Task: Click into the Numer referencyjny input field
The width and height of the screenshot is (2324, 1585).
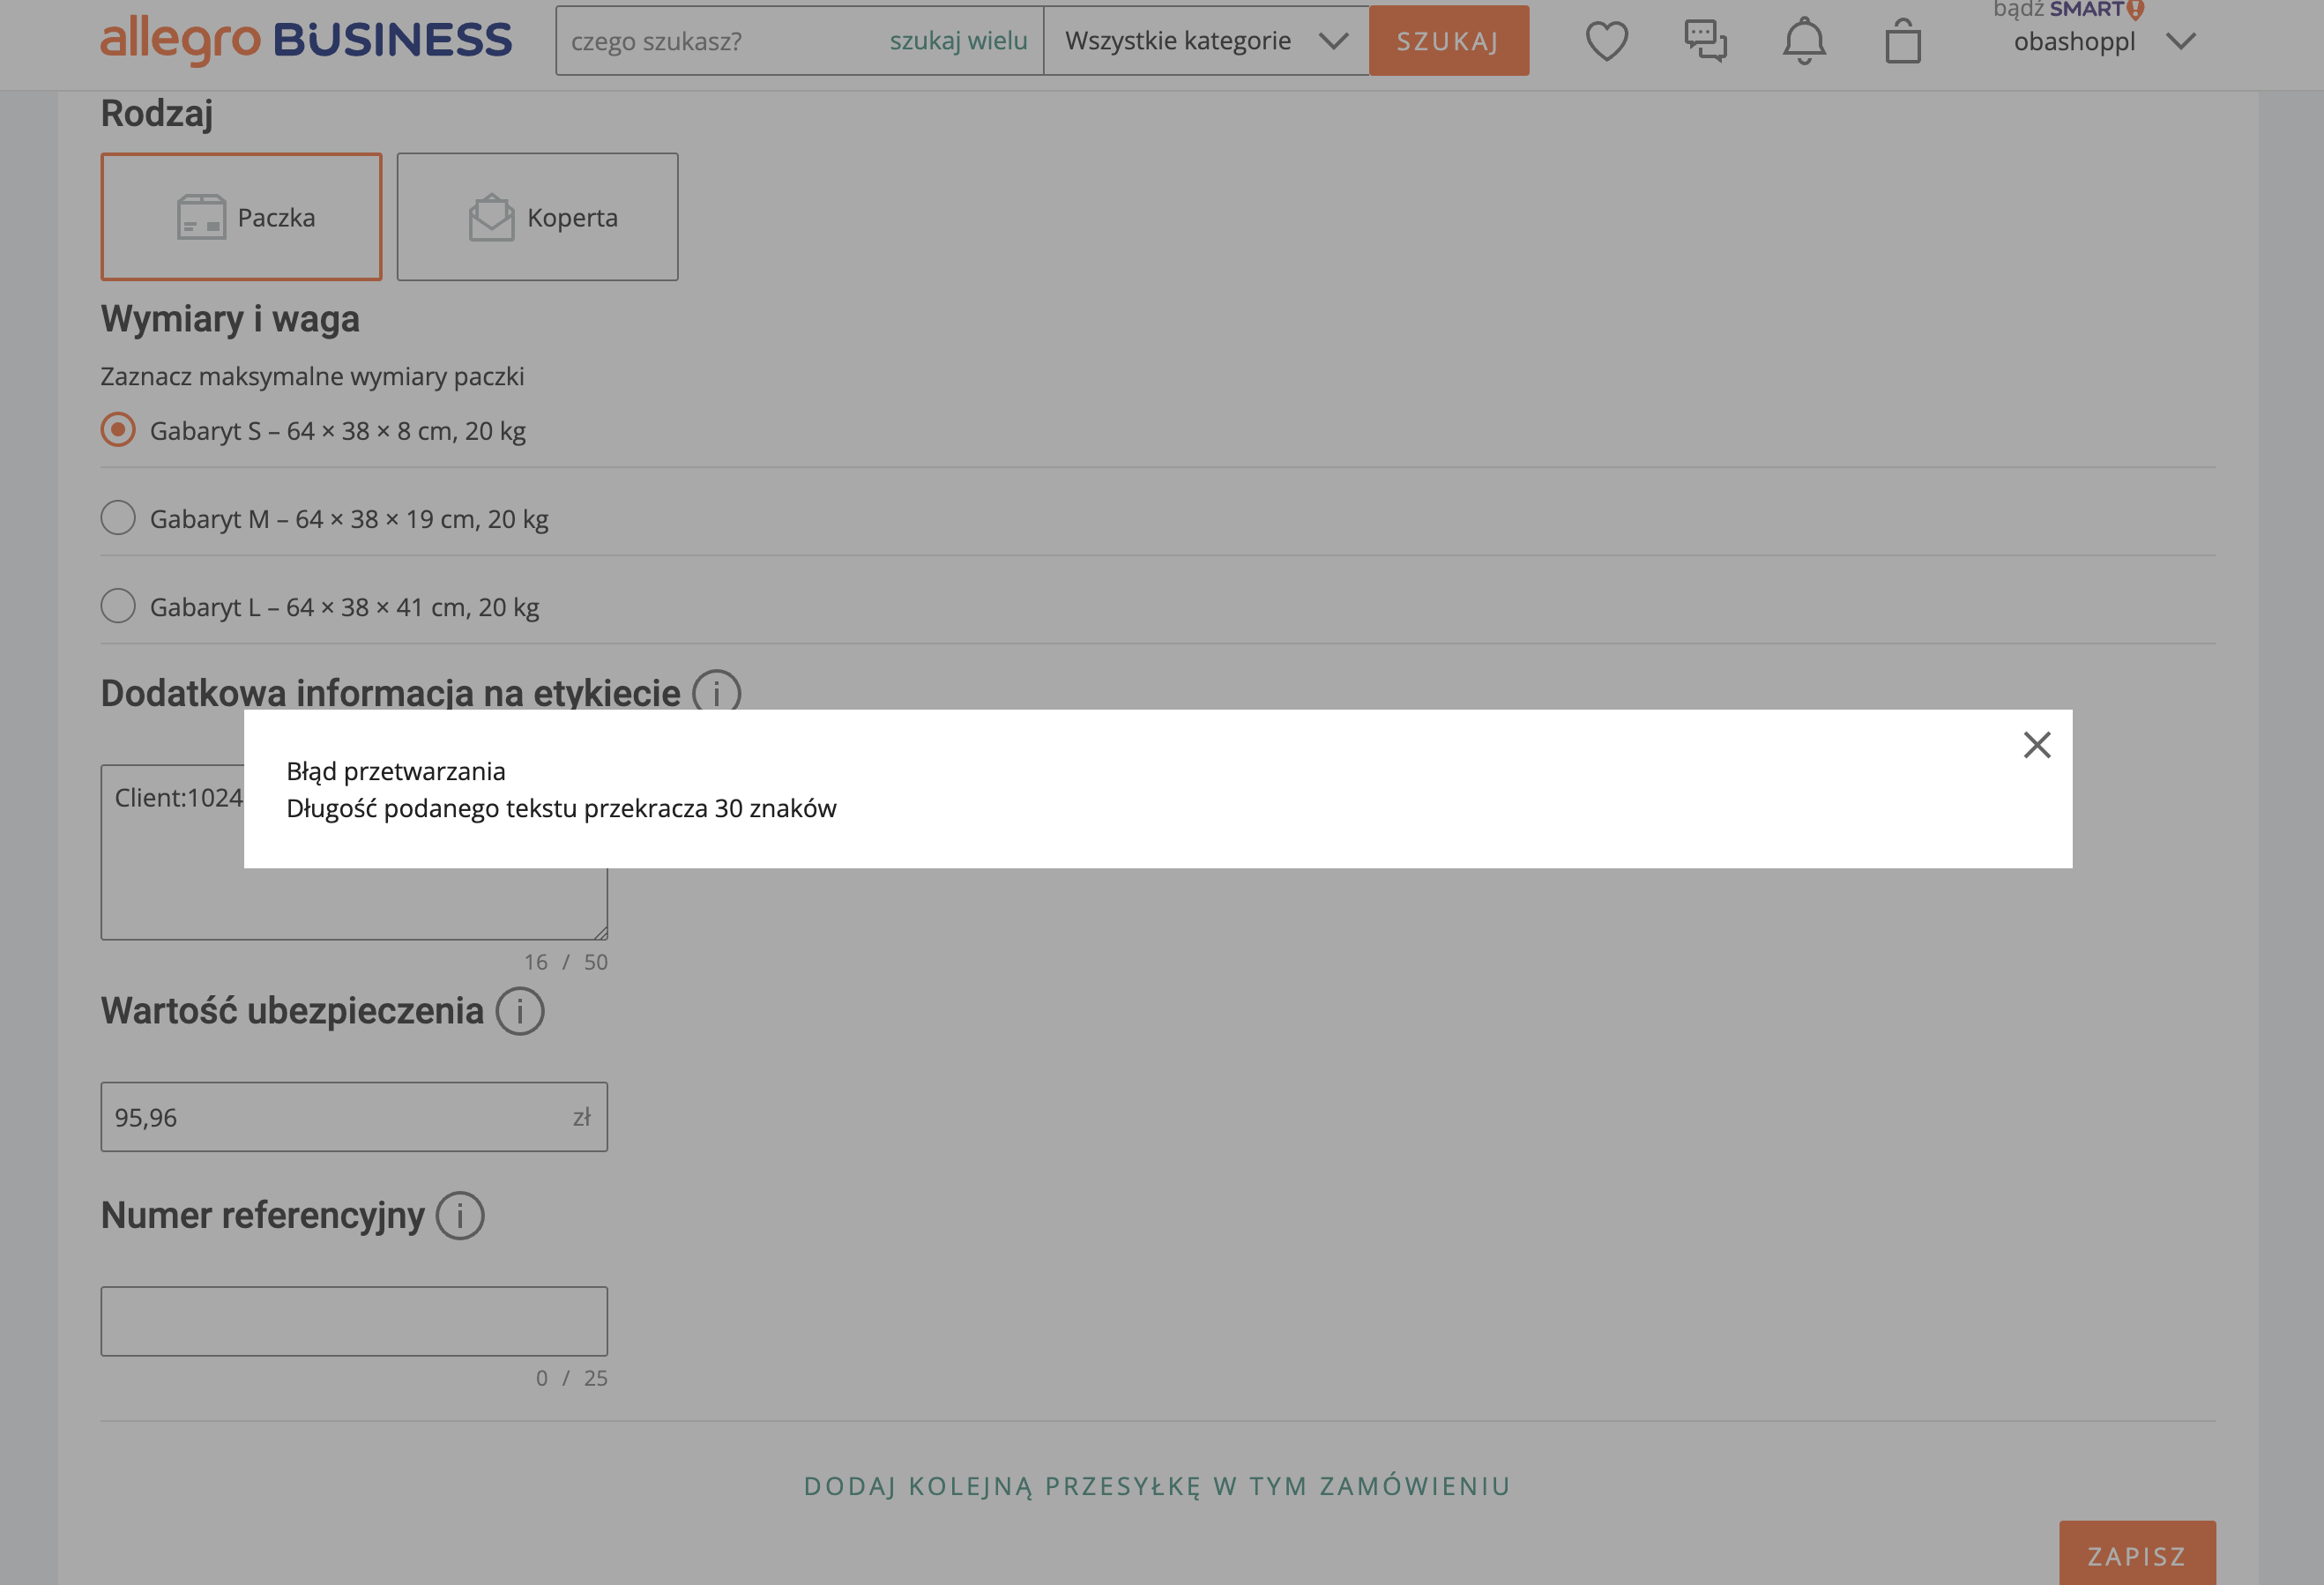Action: coord(354,1321)
